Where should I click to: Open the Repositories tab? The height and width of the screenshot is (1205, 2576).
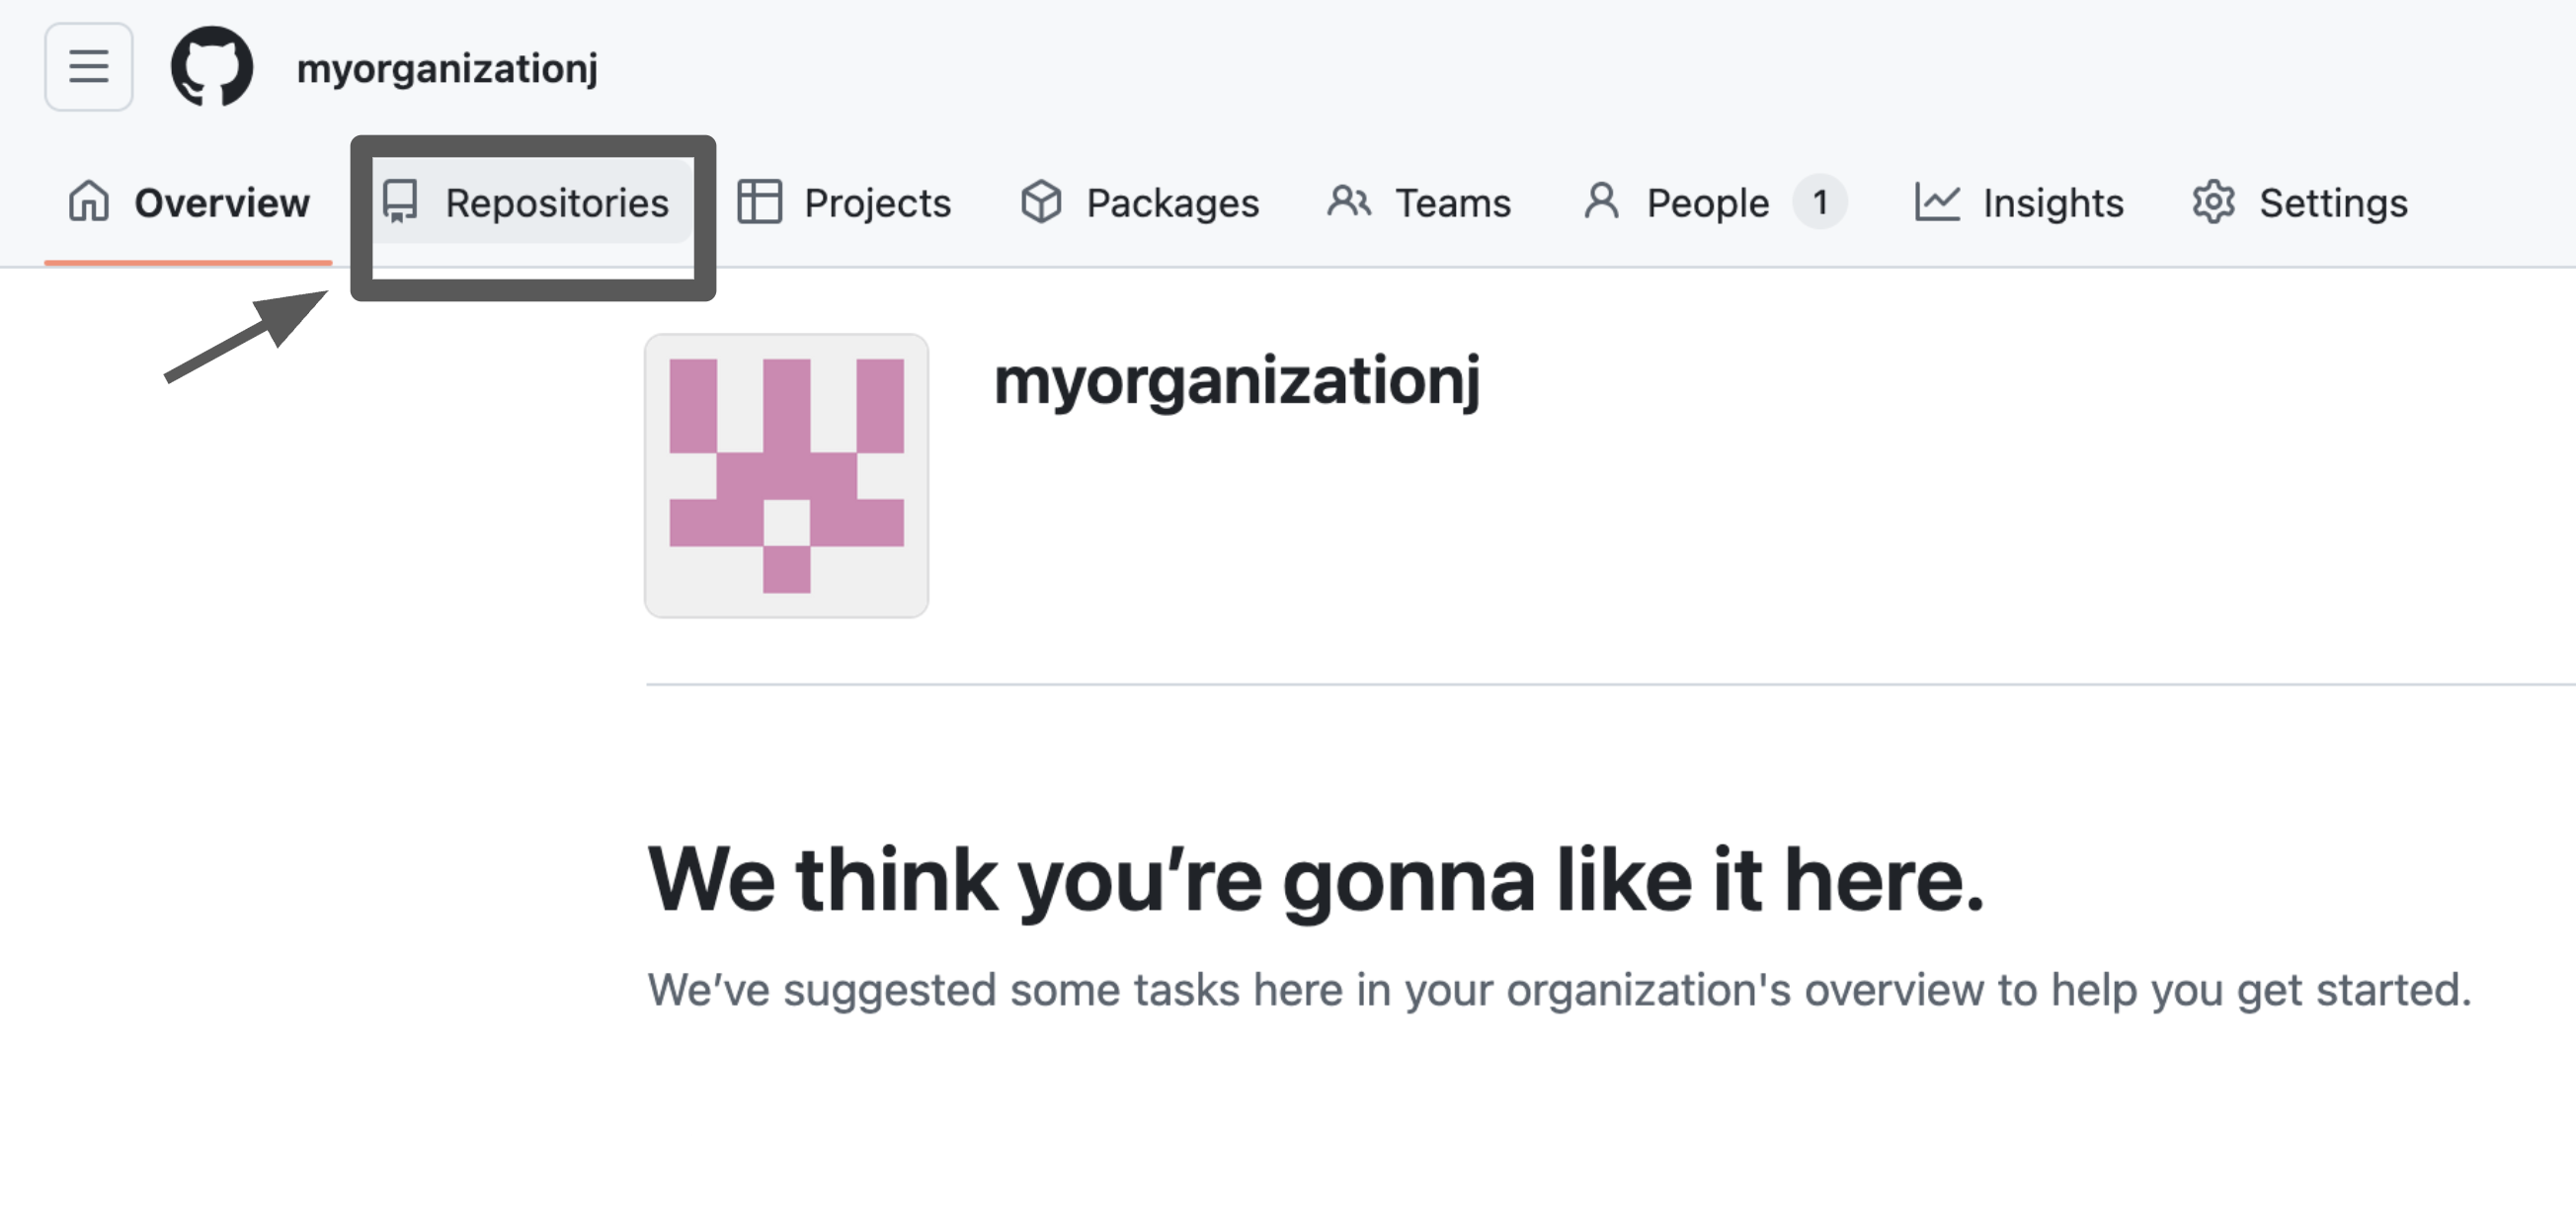(526, 202)
